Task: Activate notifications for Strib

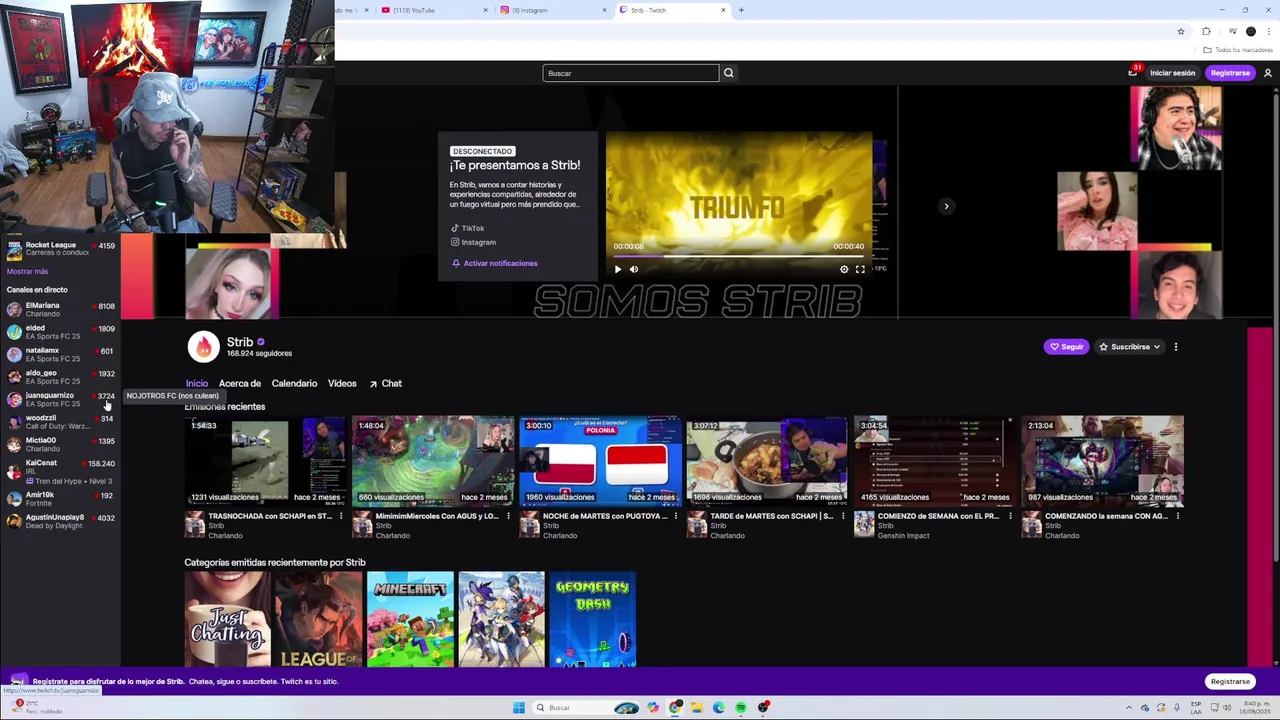Action: (x=494, y=263)
